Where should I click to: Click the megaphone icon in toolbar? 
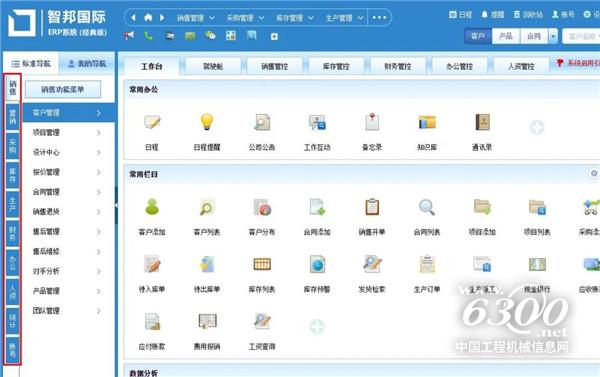pos(129,36)
